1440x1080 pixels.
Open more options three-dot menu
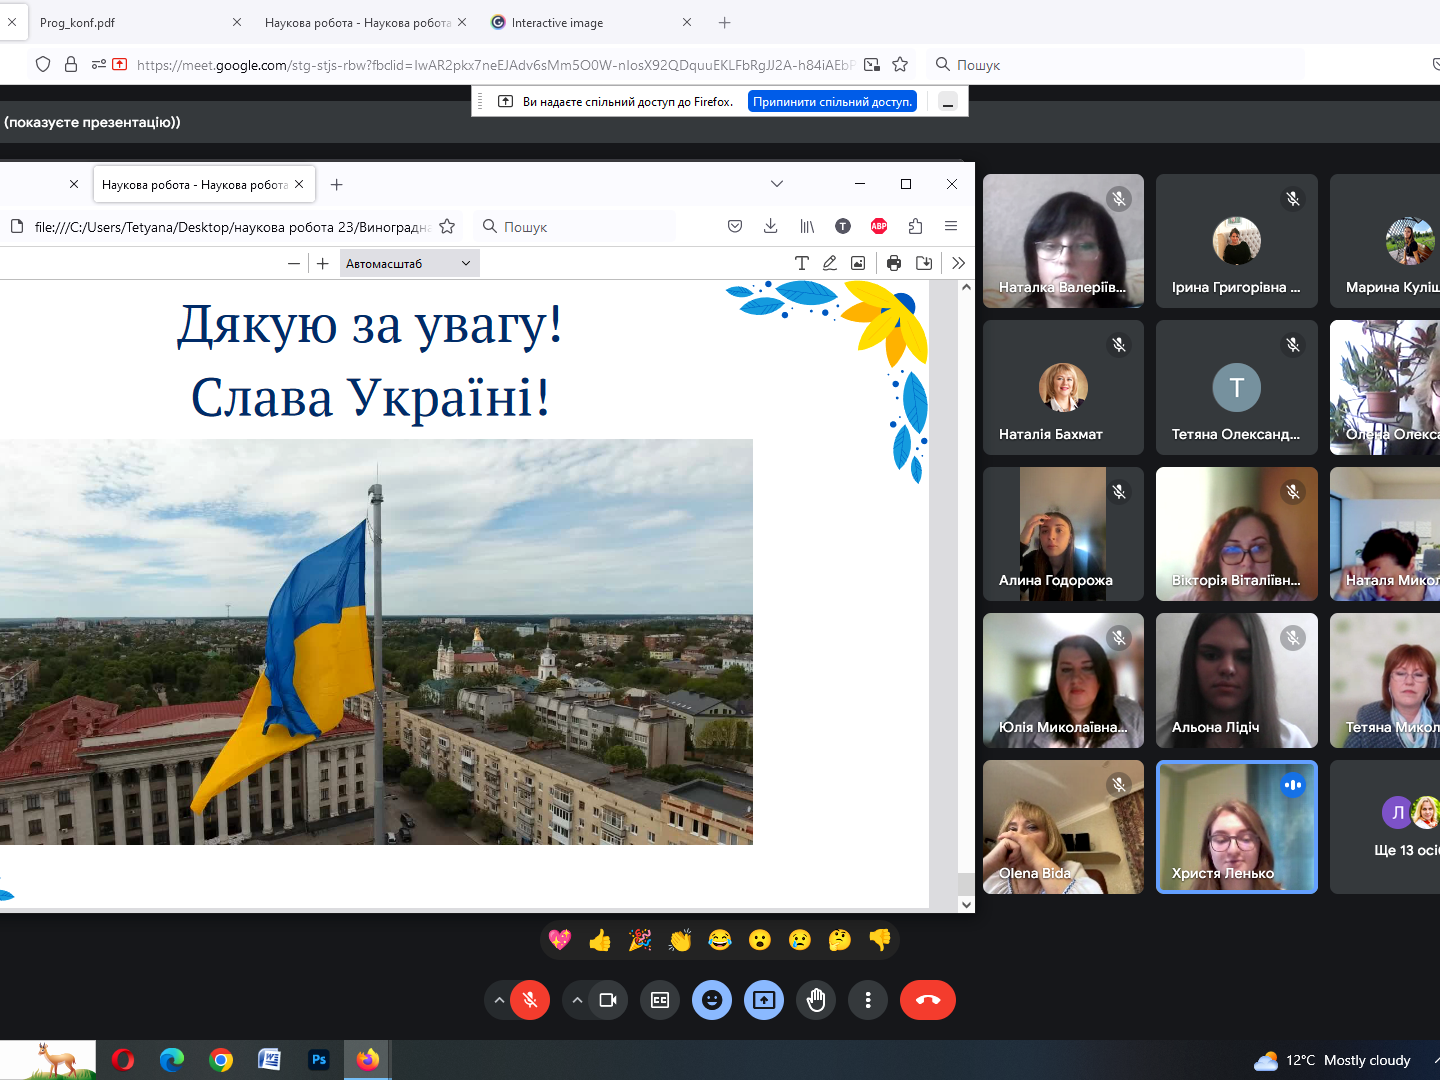(868, 1000)
